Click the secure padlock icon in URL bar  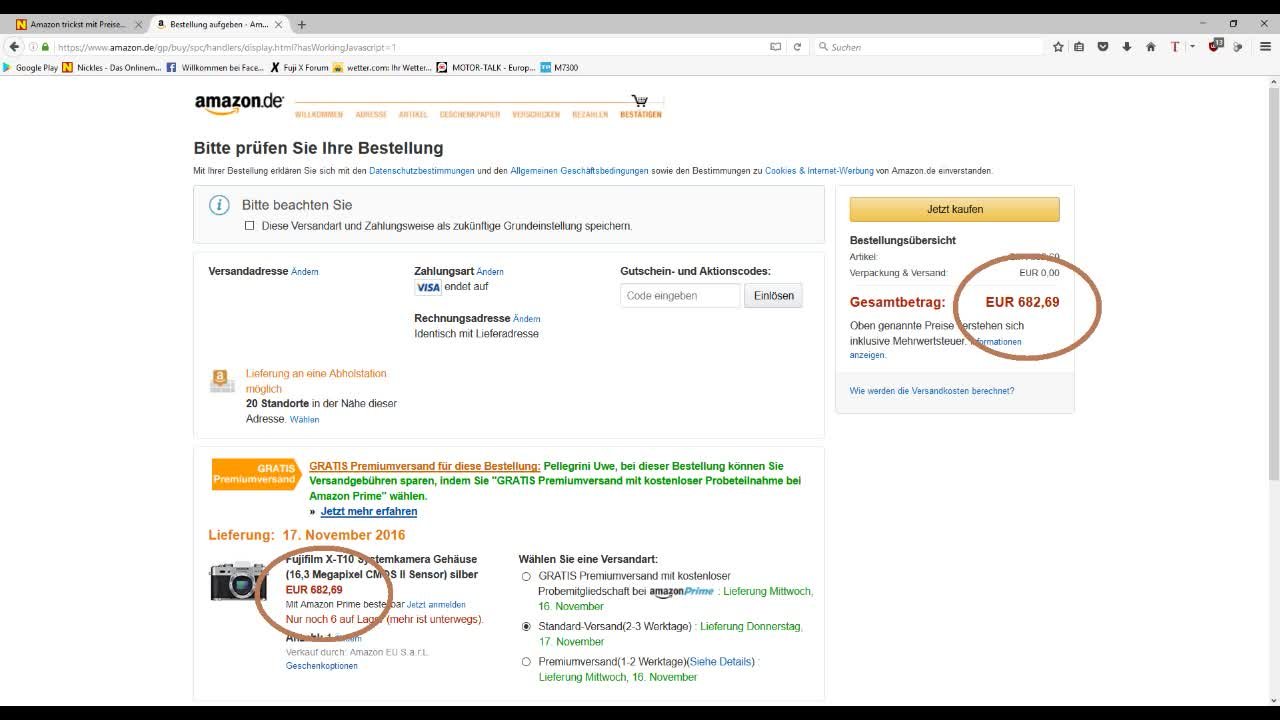pyautogui.click(x=45, y=47)
